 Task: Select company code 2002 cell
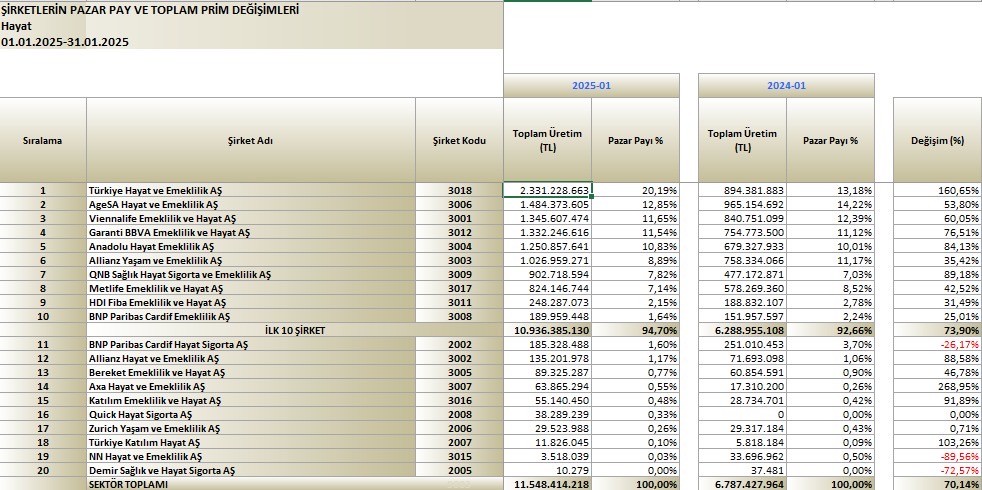[x=459, y=344]
